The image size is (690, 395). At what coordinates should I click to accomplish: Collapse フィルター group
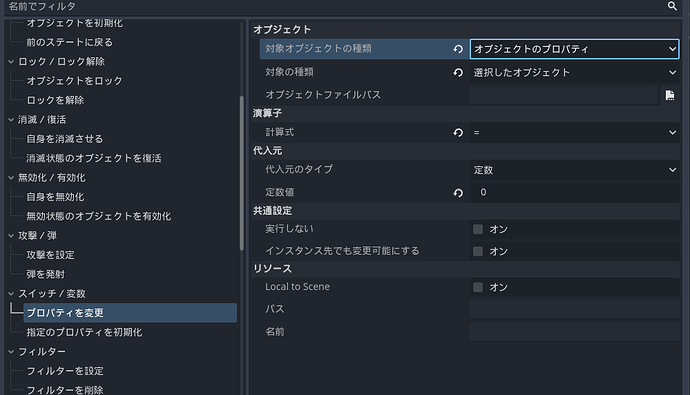click(11, 352)
